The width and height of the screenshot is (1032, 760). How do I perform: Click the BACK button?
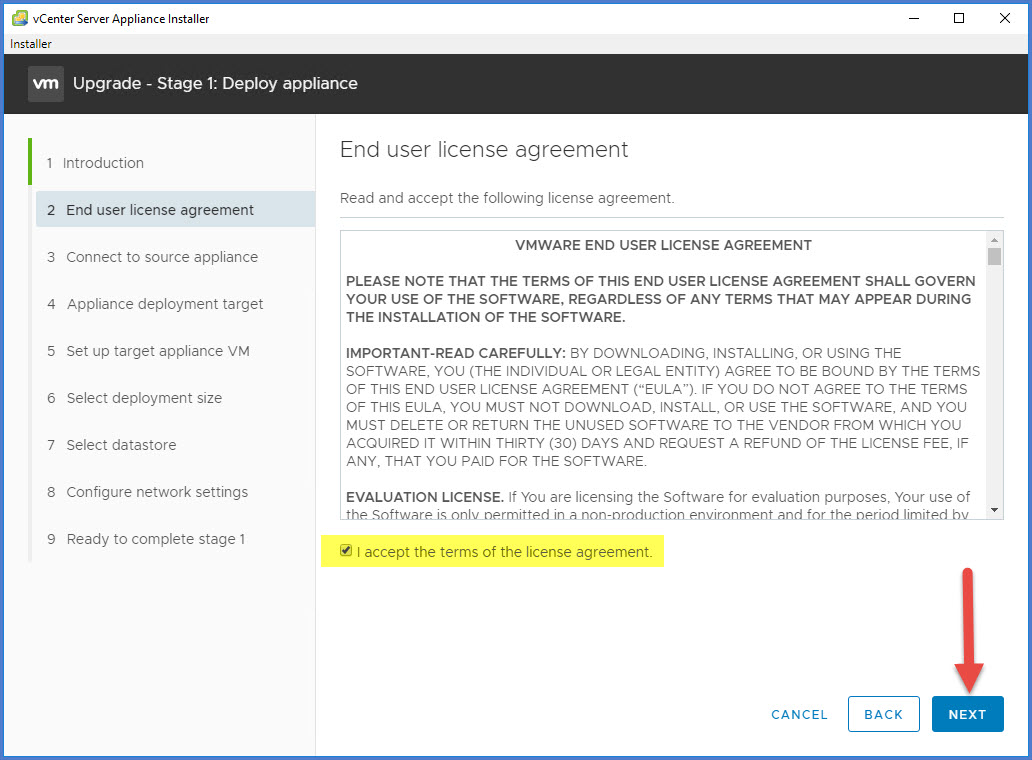883,714
